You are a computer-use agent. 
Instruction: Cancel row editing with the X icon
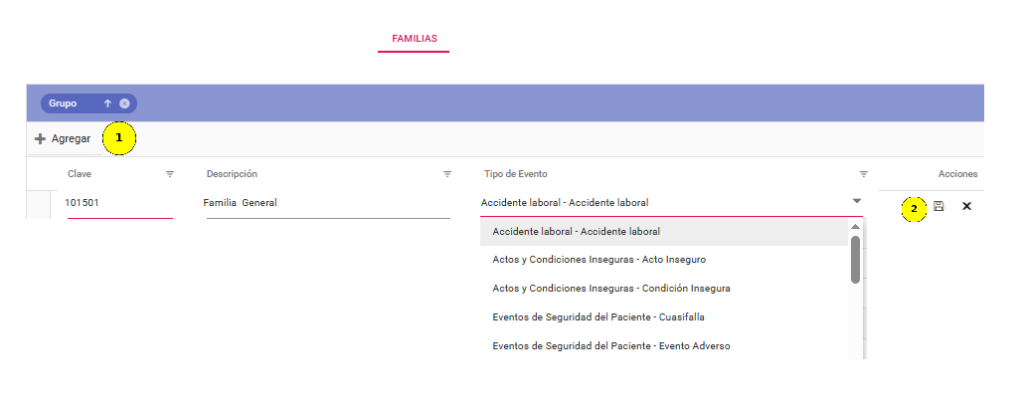[x=967, y=206]
